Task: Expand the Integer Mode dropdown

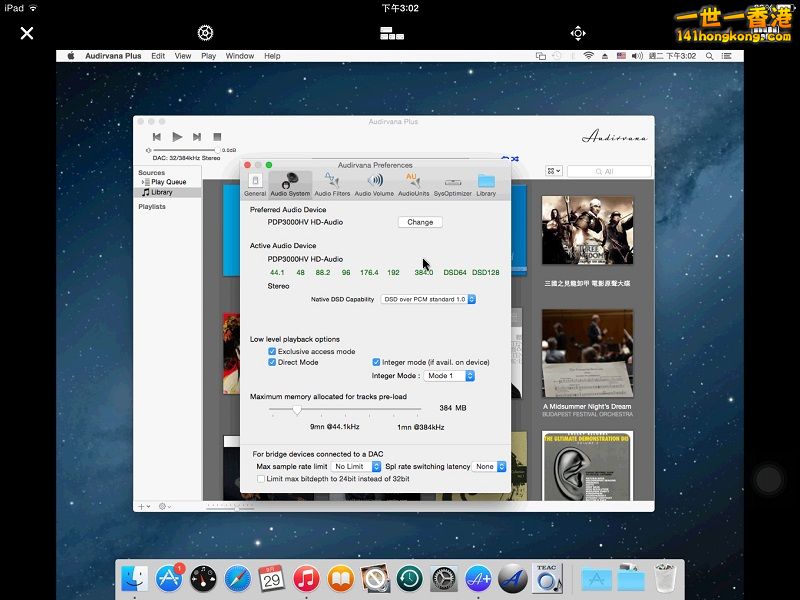Action: tap(449, 376)
